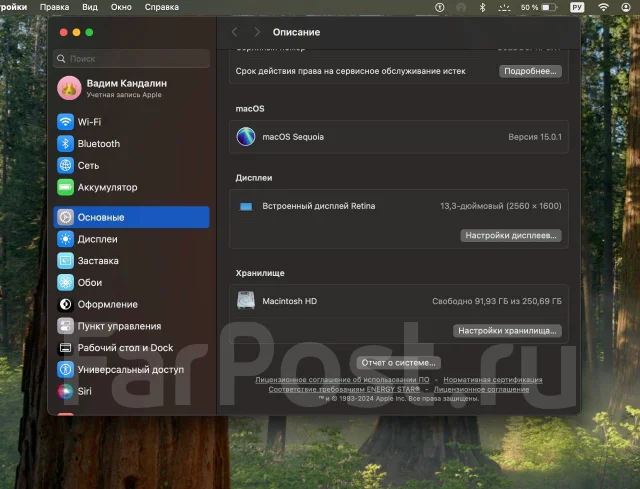640x489 pixels.
Task: Click the Accessibility shortcut icon in menu bar
Action: coord(440,7)
